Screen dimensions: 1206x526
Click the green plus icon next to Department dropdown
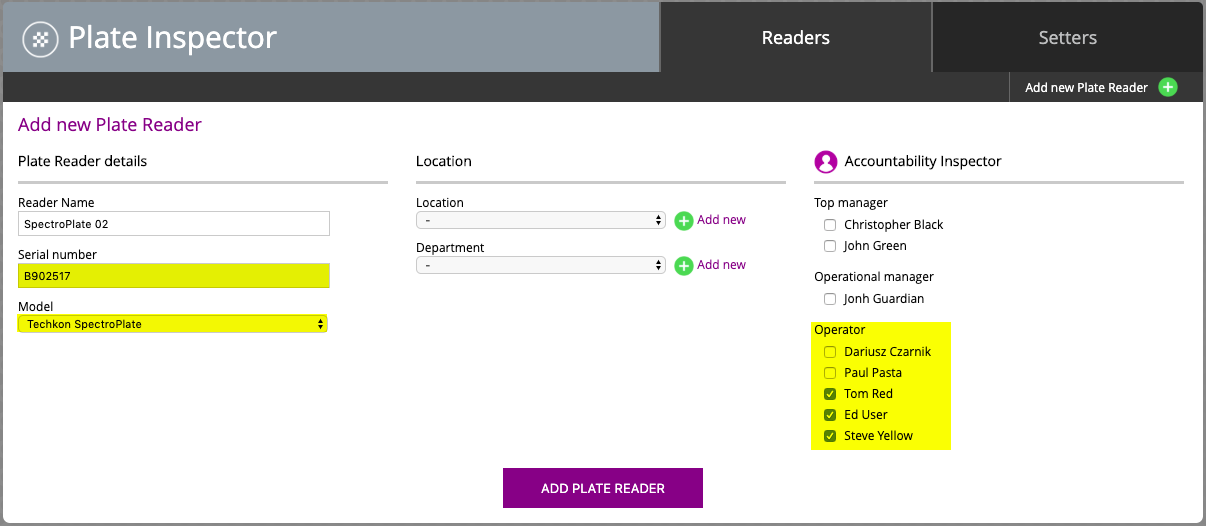(x=684, y=266)
